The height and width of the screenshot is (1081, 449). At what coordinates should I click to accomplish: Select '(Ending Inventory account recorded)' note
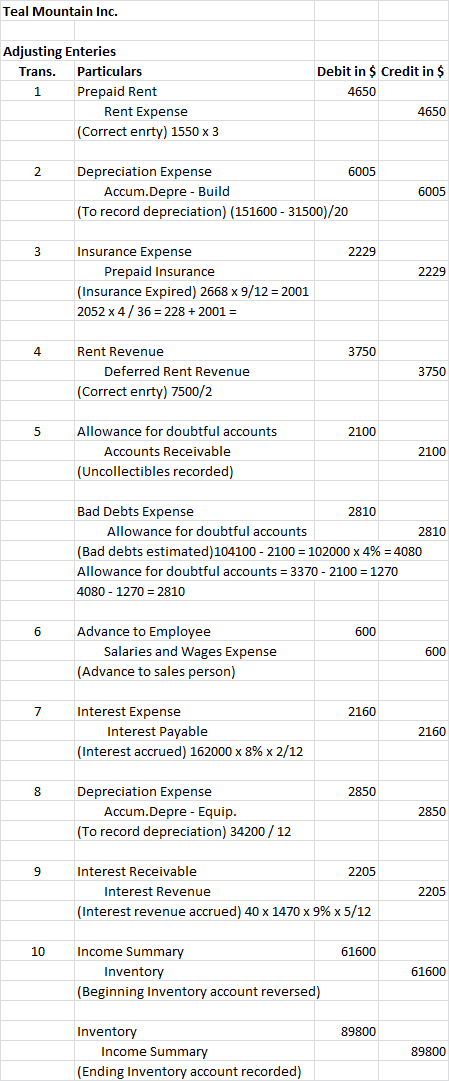click(190, 1071)
